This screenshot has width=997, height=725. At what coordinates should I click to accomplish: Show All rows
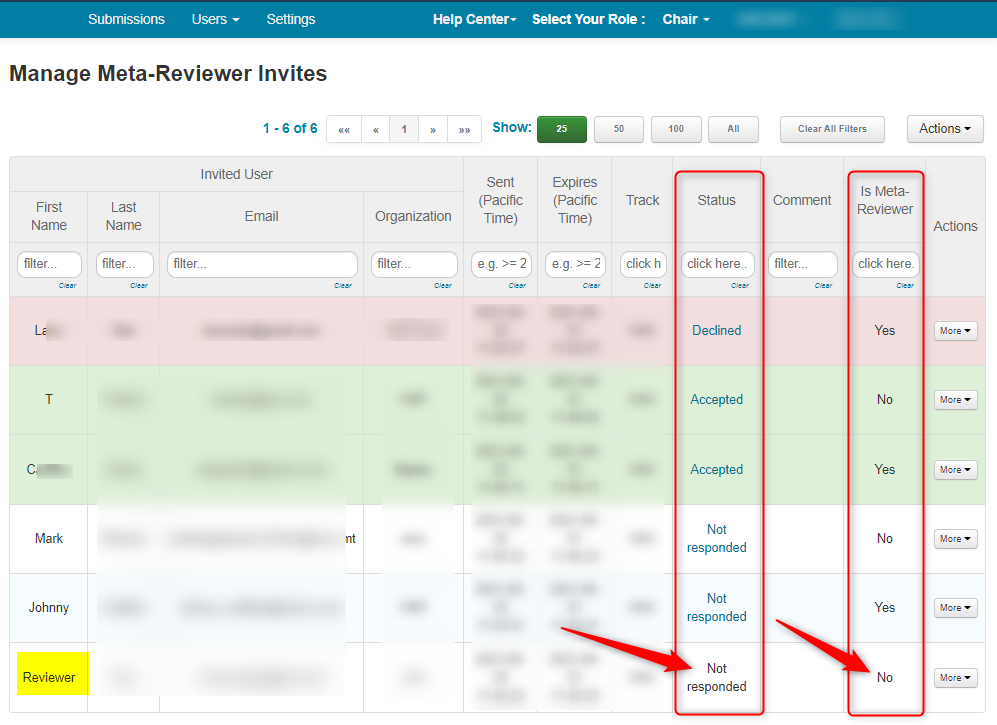pyautogui.click(x=733, y=129)
